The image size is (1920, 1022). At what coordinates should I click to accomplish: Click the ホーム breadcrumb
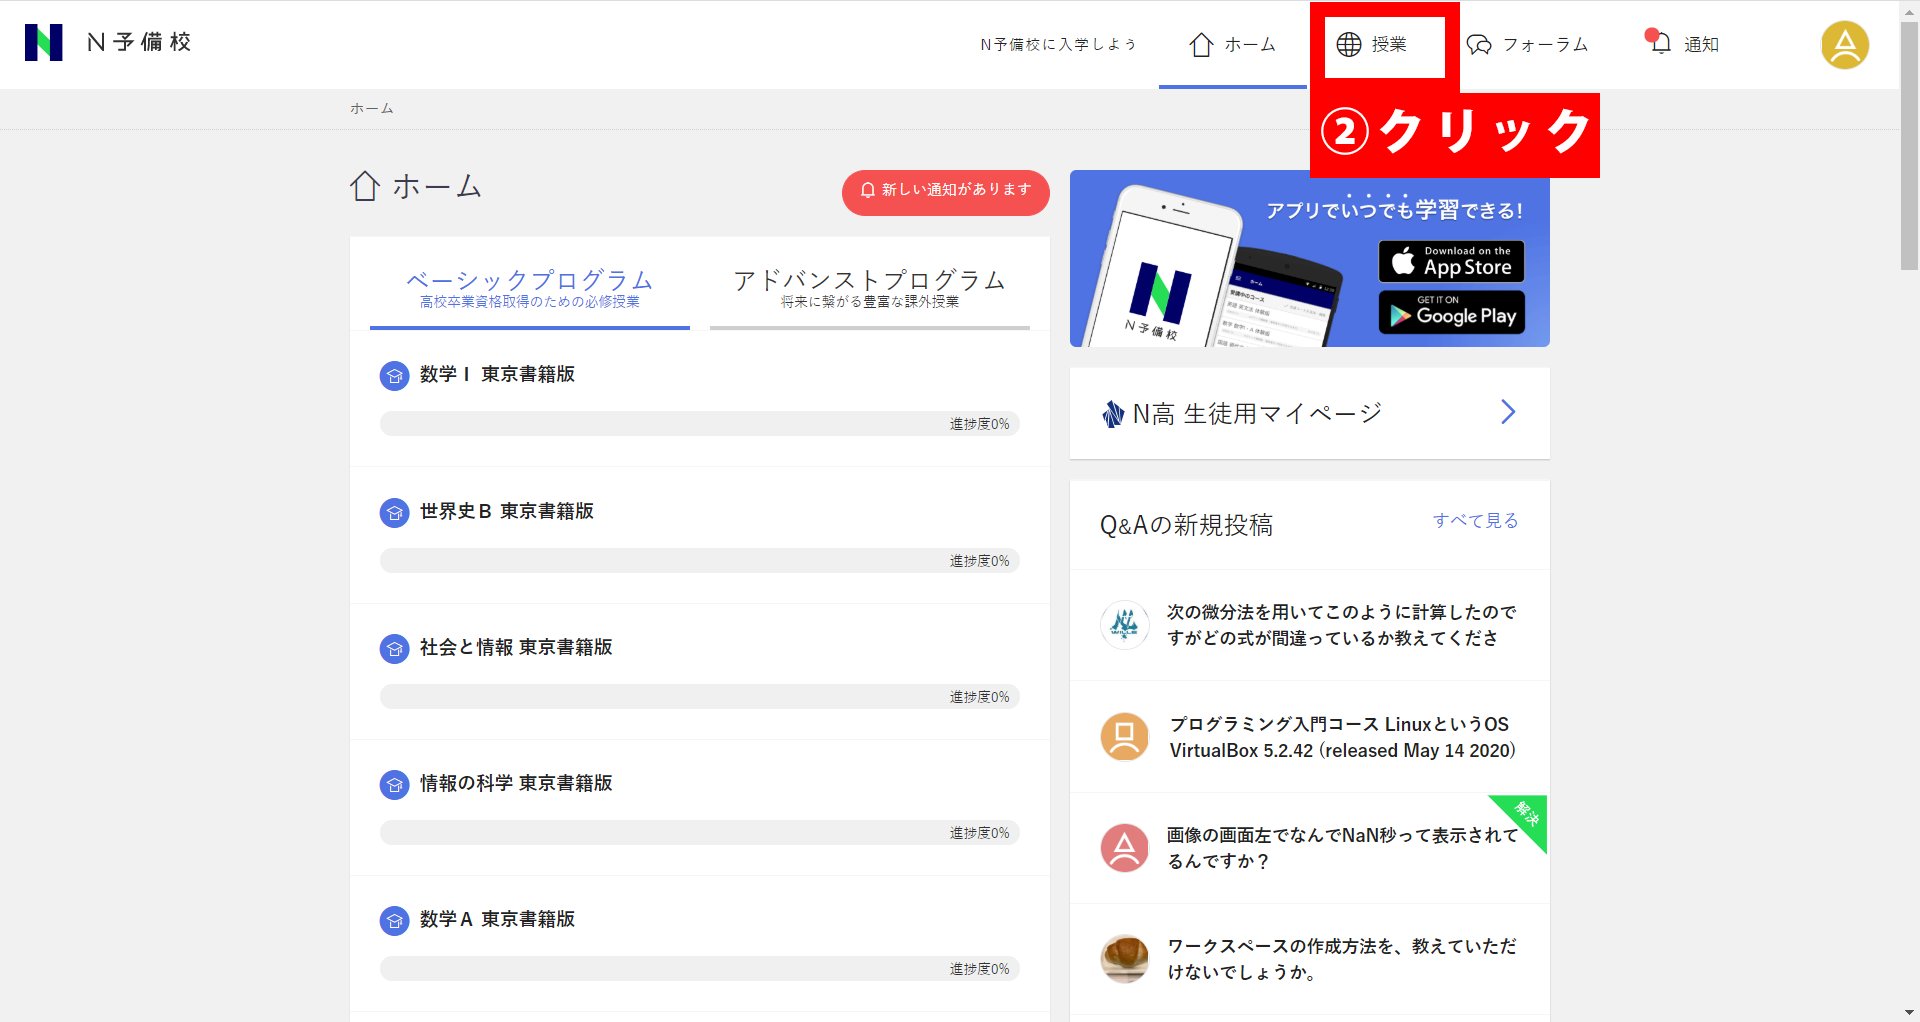371,108
